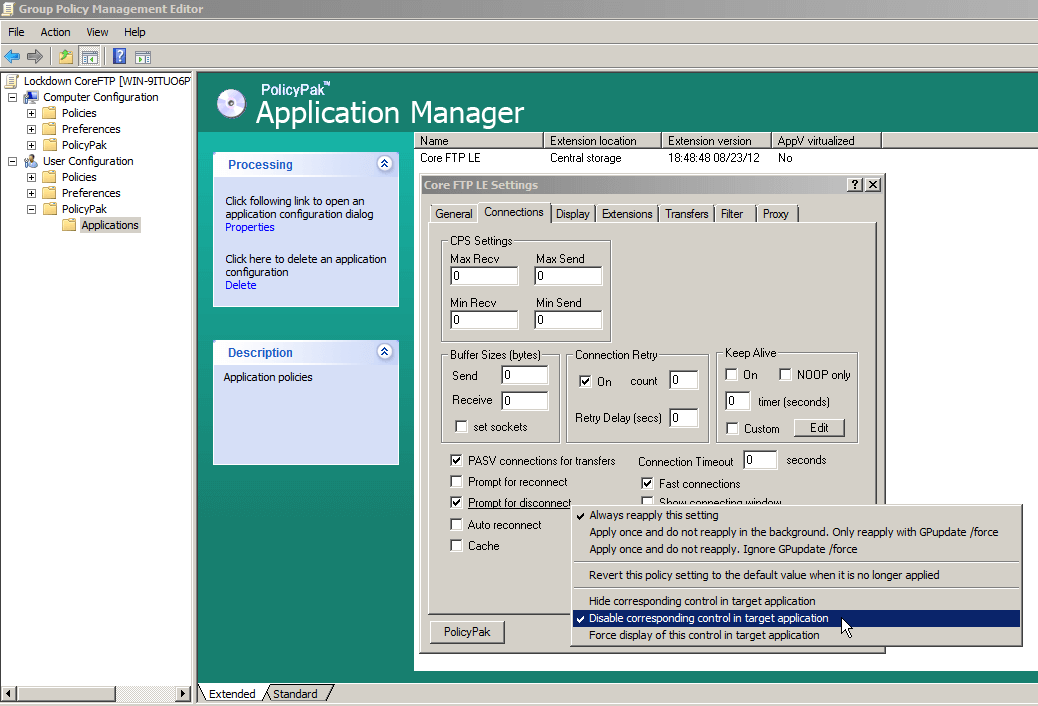Click the Up one level folder icon
This screenshot has width=1038, height=706.
coord(66,56)
